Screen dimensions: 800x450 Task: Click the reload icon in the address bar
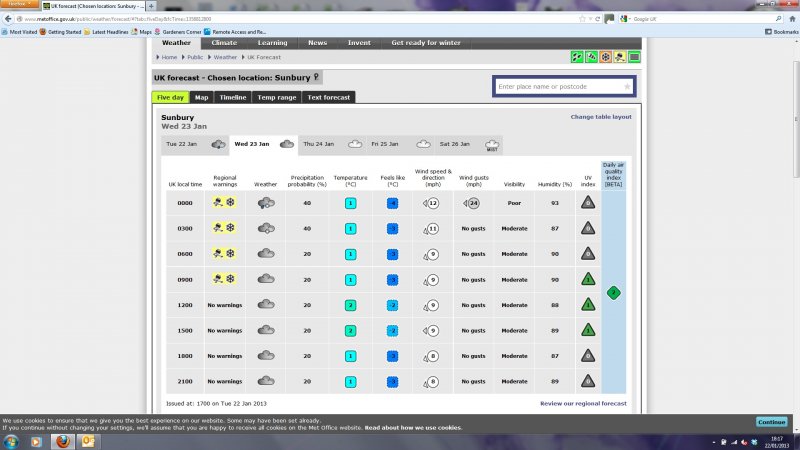coord(597,19)
